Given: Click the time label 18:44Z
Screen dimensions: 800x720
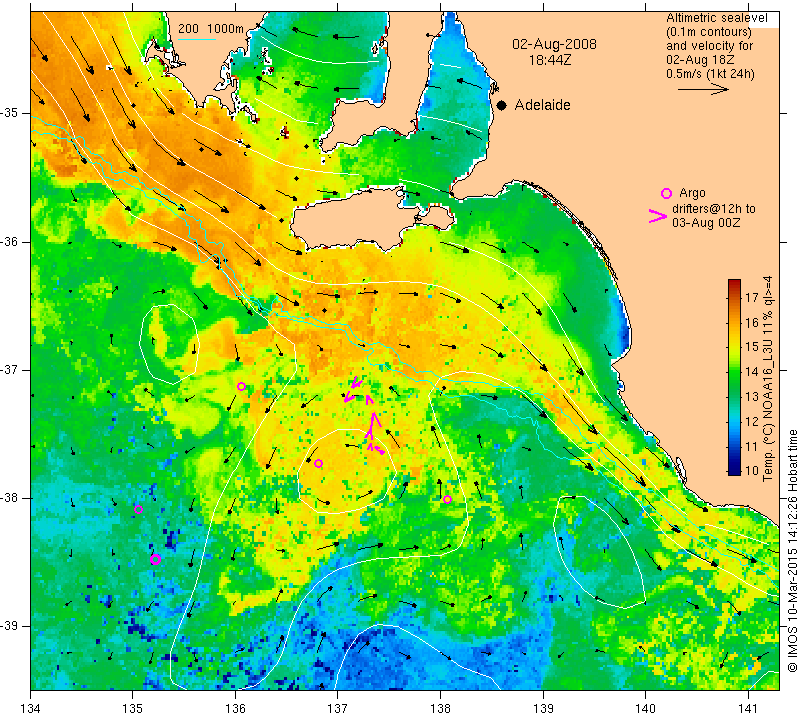Looking at the screenshot, I should click(550, 60).
